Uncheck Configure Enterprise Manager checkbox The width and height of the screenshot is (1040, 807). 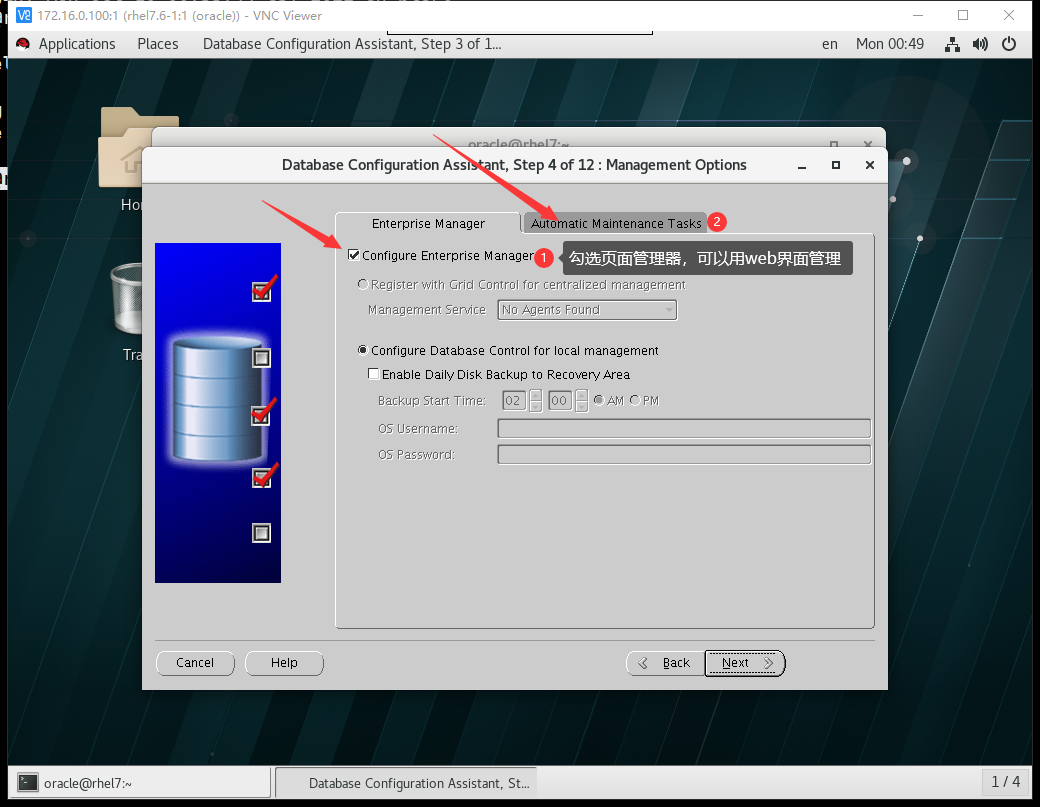tap(354, 255)
